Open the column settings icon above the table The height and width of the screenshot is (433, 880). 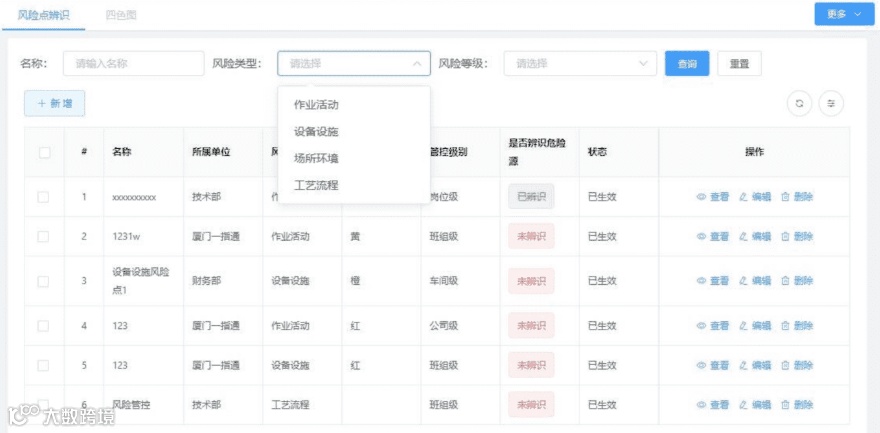831,104
